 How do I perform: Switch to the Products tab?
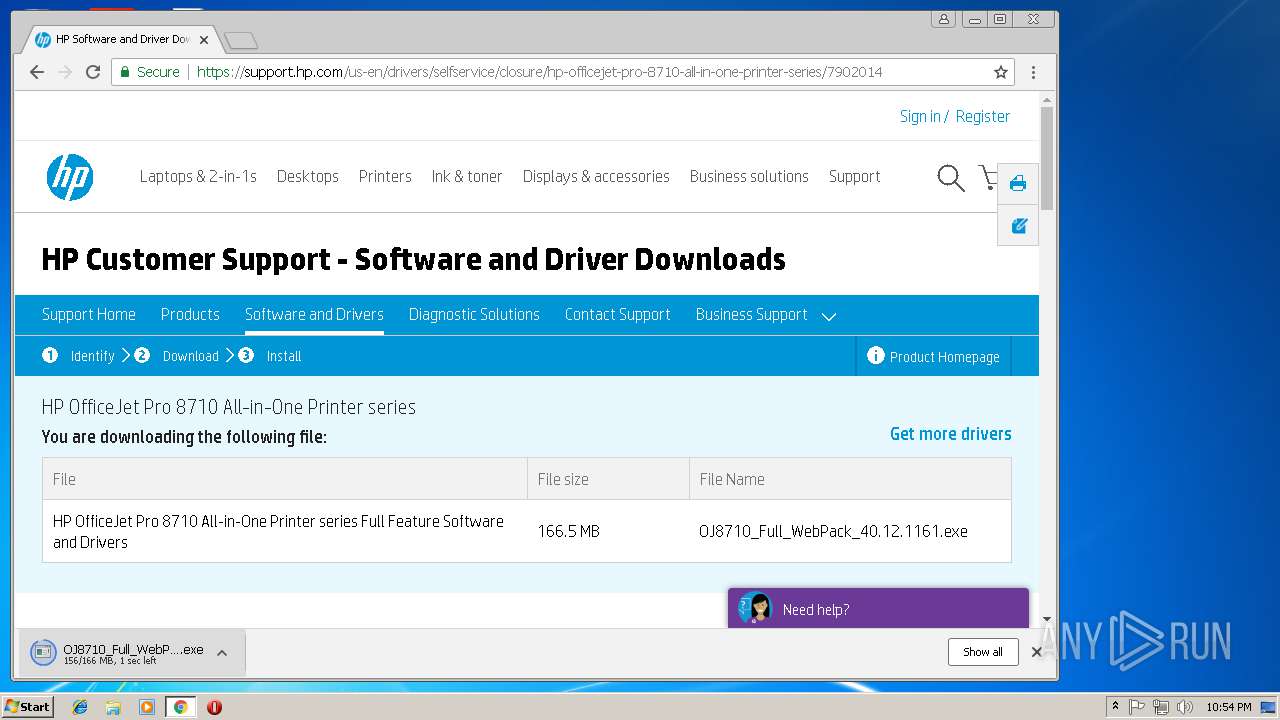pyautogui.click(x=190, y=314)
